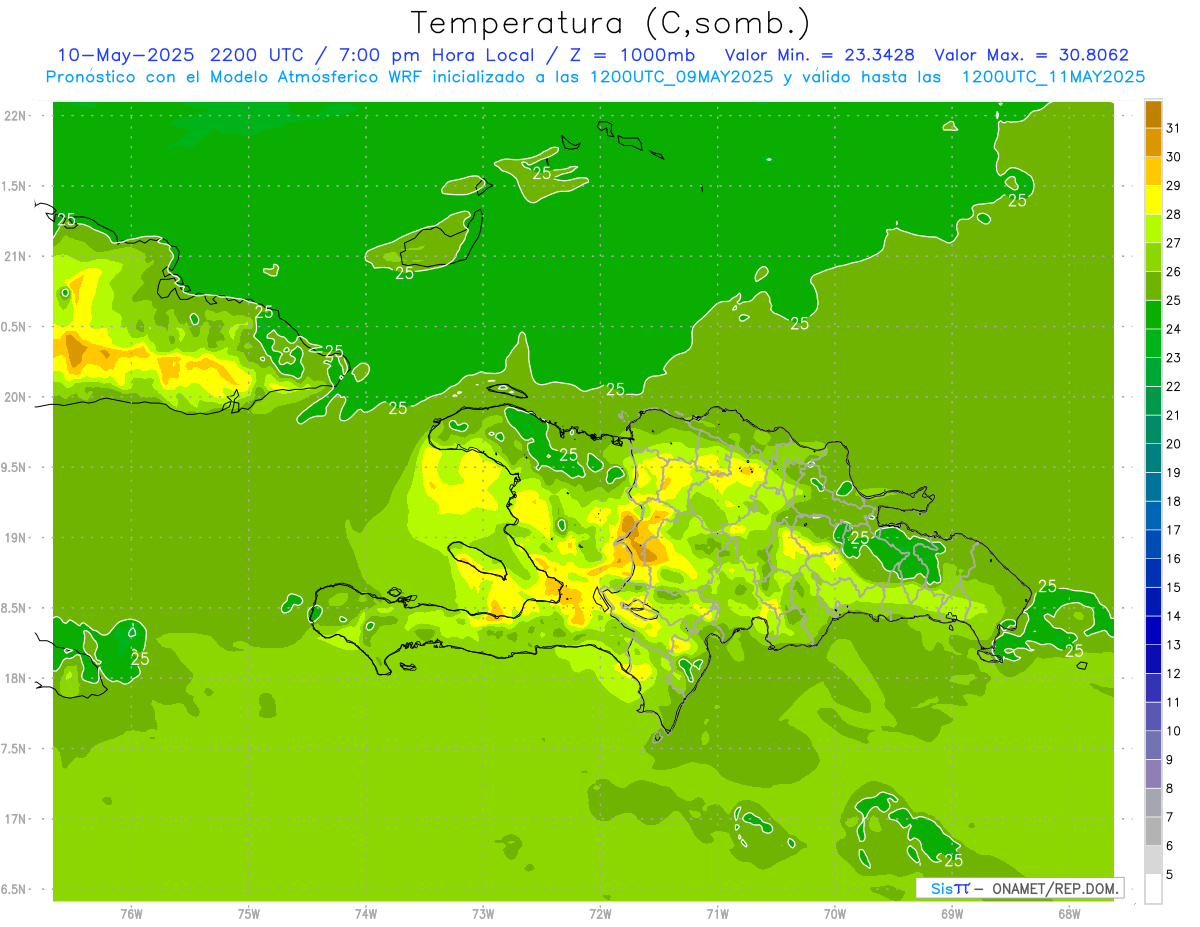Pick yellow legend swatch between 28 and 29
Image resolution: width=1200 pixels, height=927 pixels.
click(1153, 199)
